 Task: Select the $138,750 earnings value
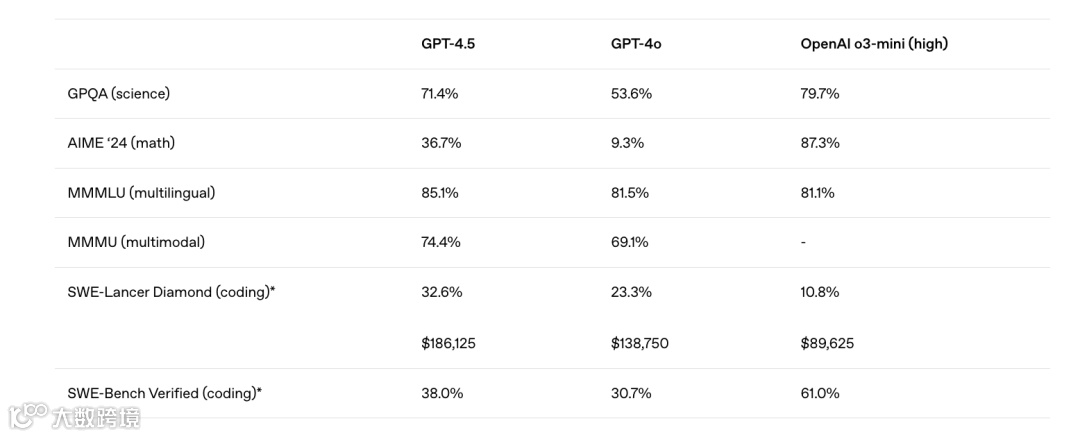tap(640, 343)
